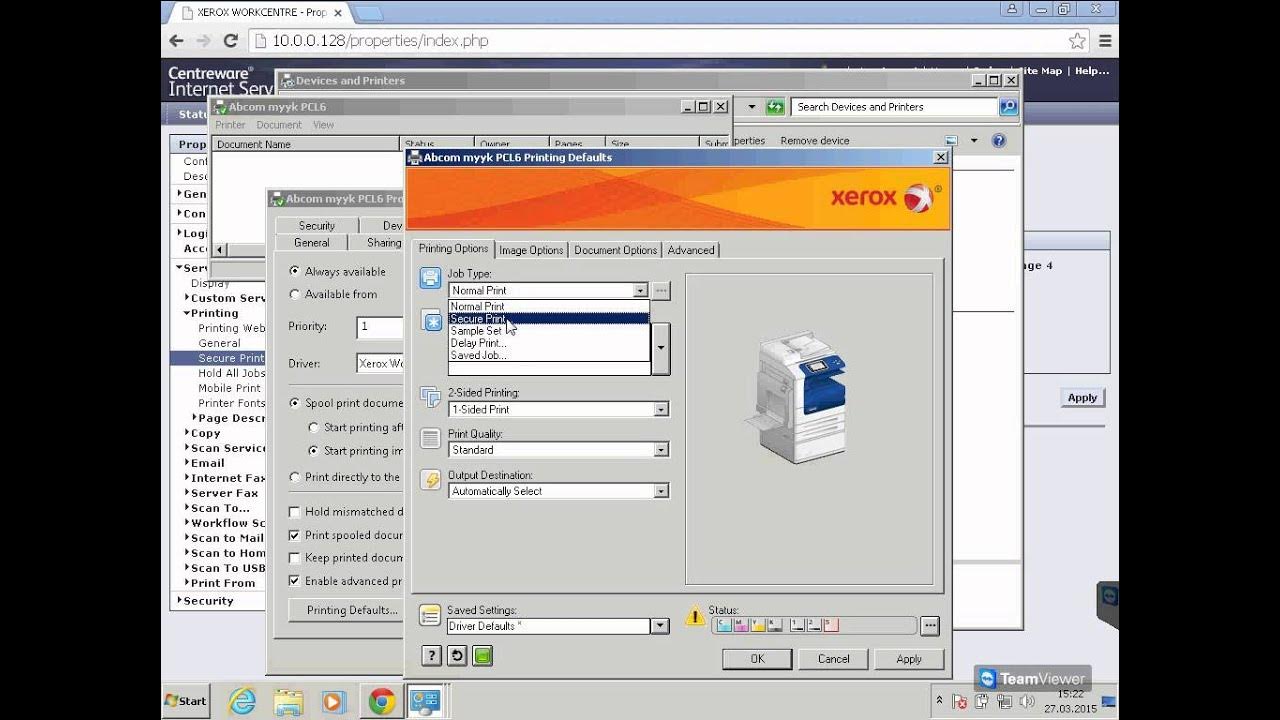Screen dimensions: 1280x720
Task: Reload the browser page
Action: [x=230, y=41]
